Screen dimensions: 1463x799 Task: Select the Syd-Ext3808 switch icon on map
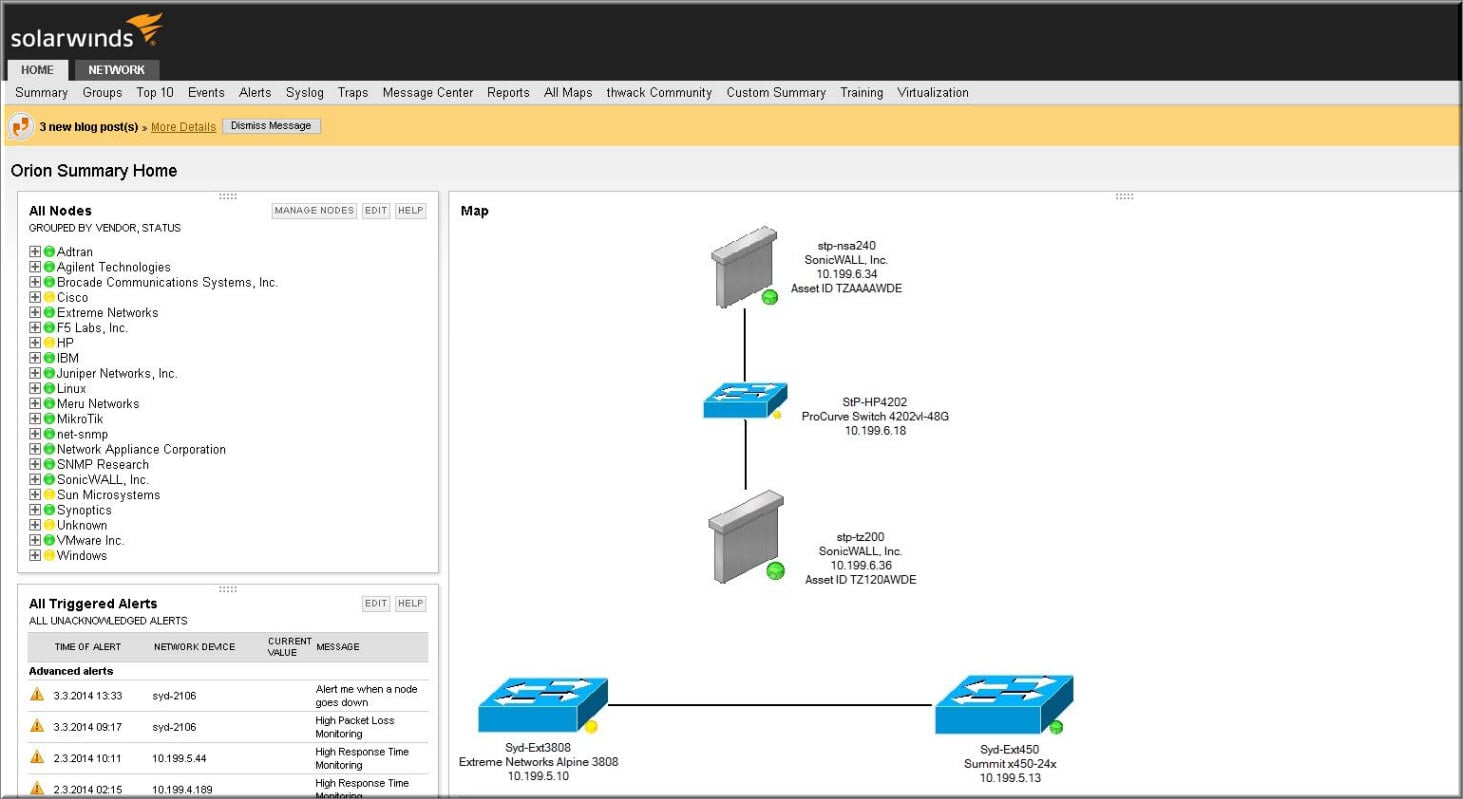(541, 706)
